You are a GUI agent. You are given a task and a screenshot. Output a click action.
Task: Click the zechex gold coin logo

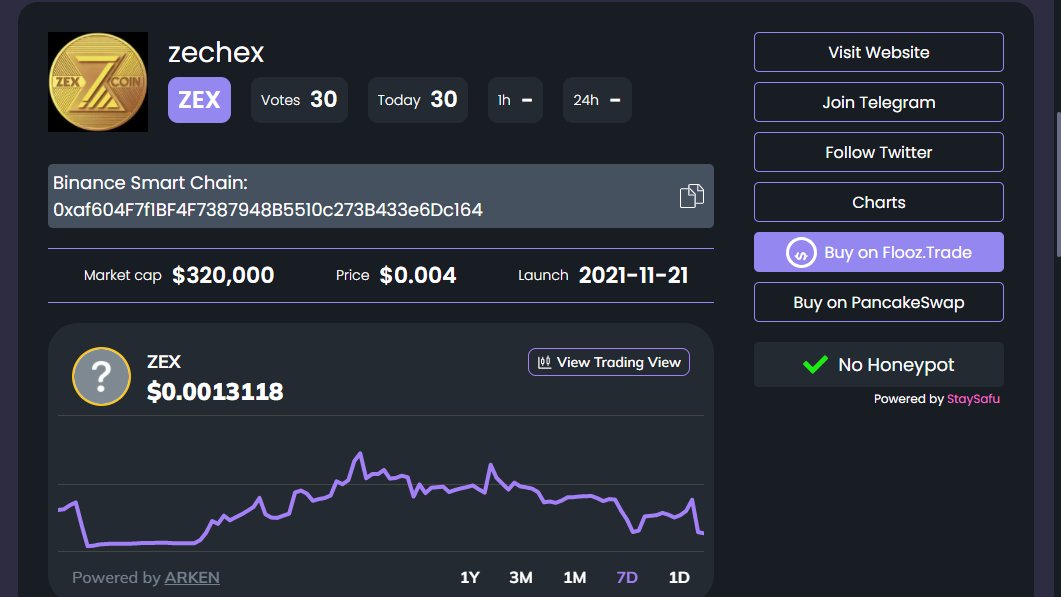98,82
